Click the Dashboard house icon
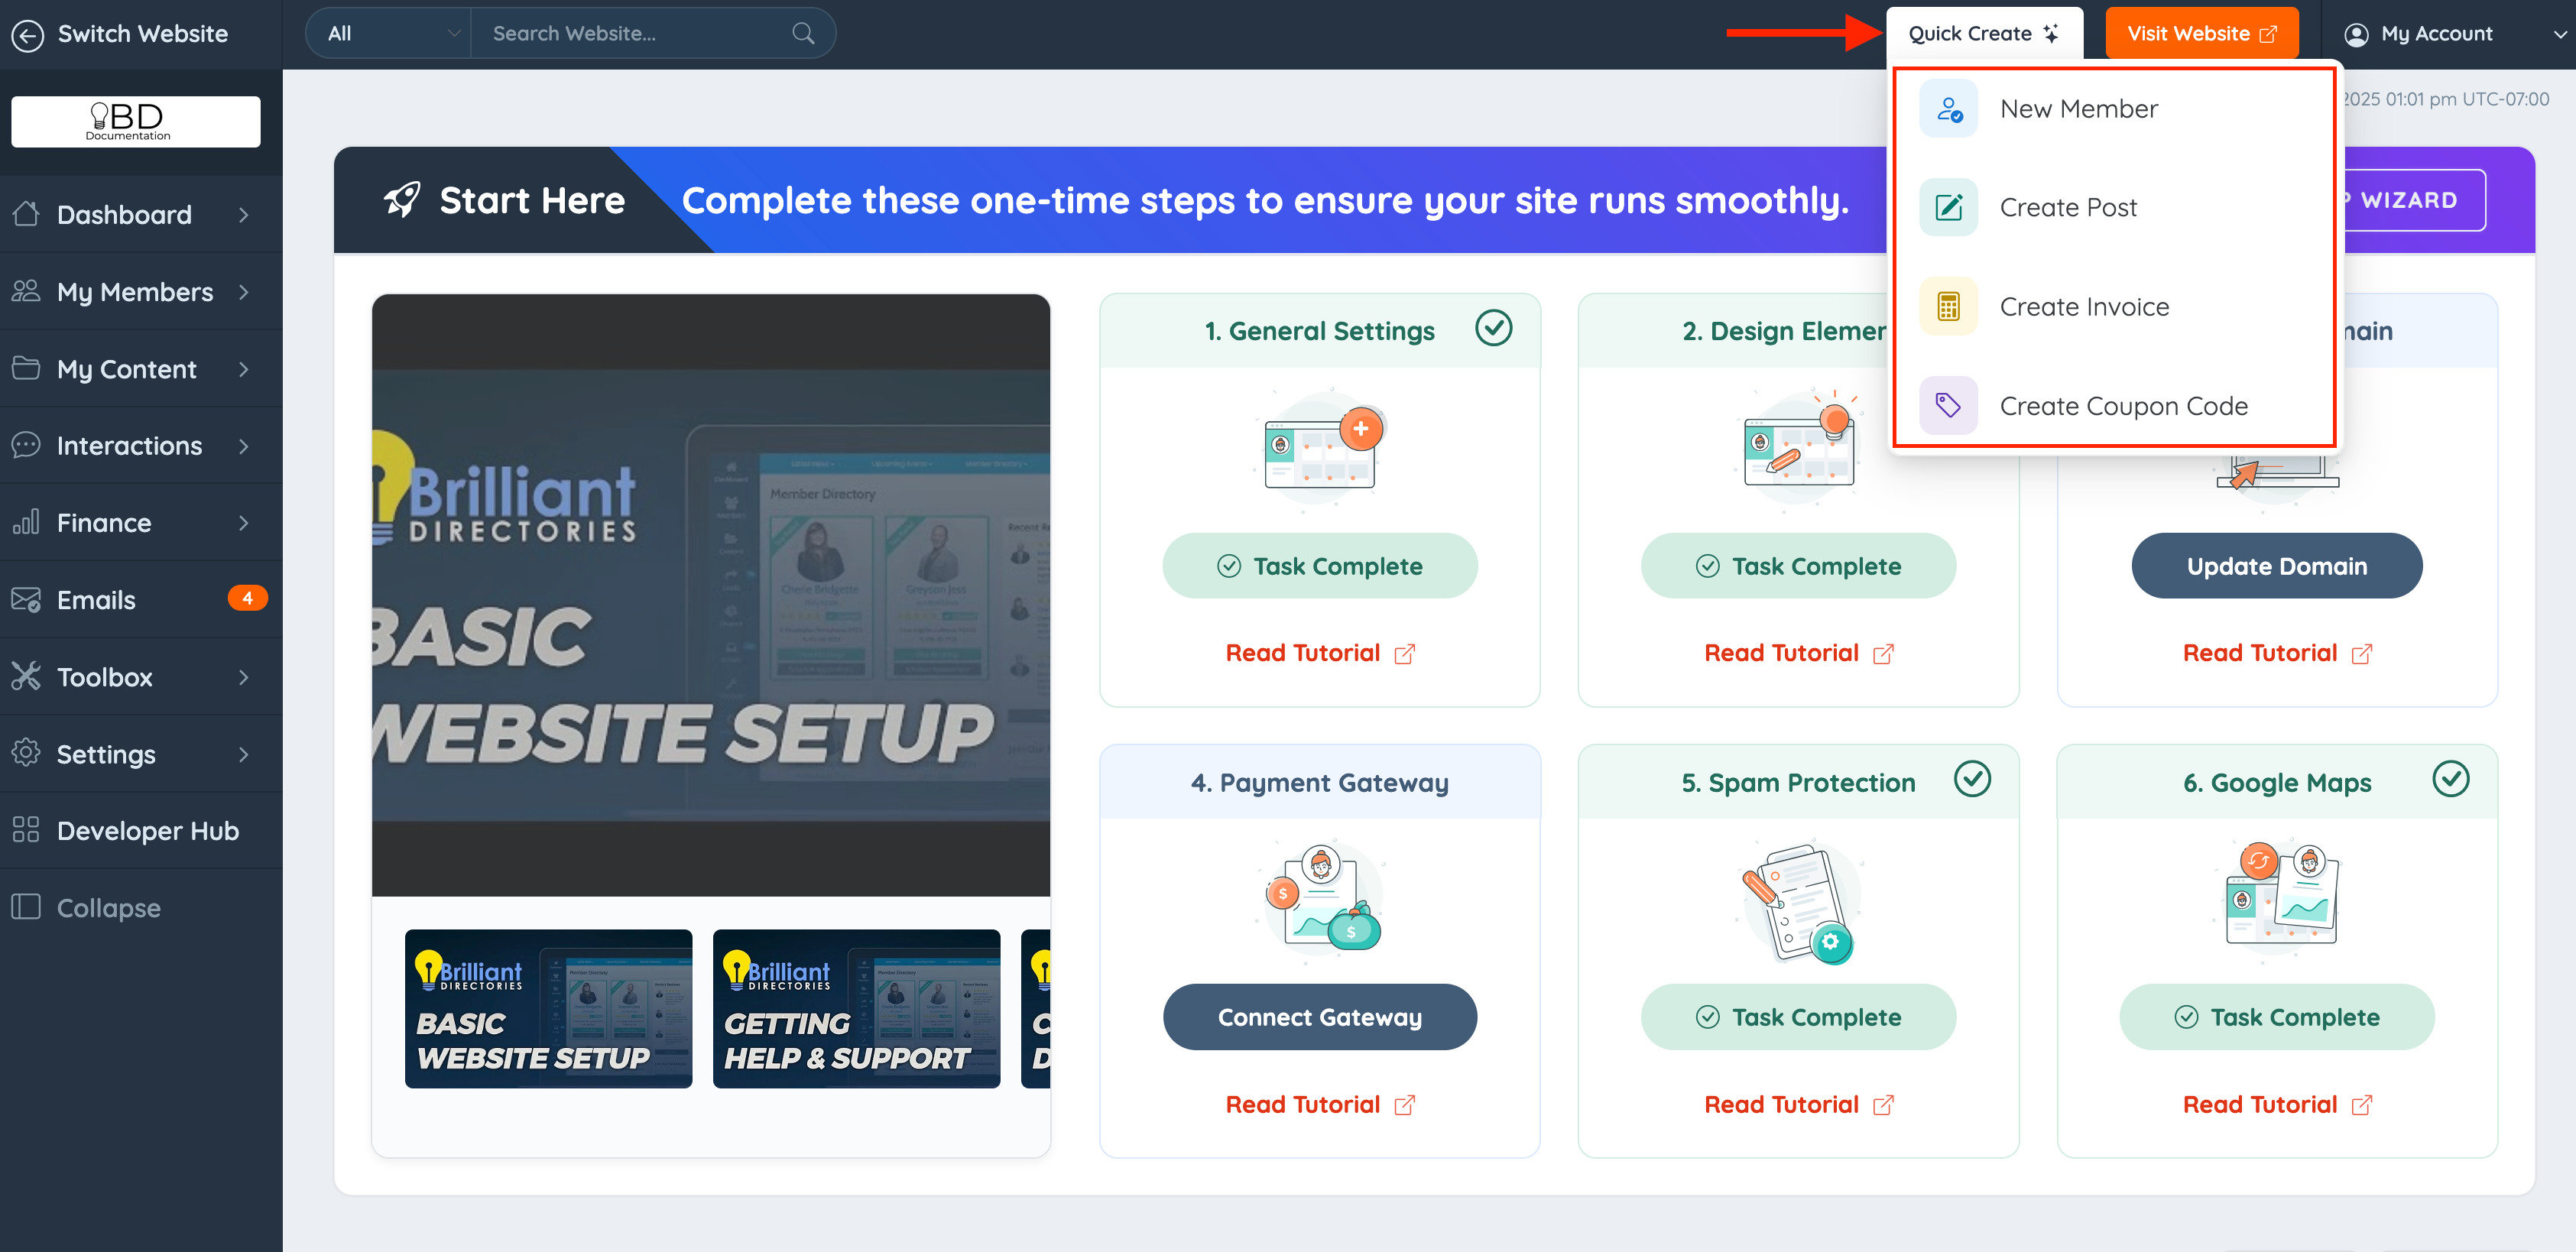2576x1252 pixels. [26, 213]
